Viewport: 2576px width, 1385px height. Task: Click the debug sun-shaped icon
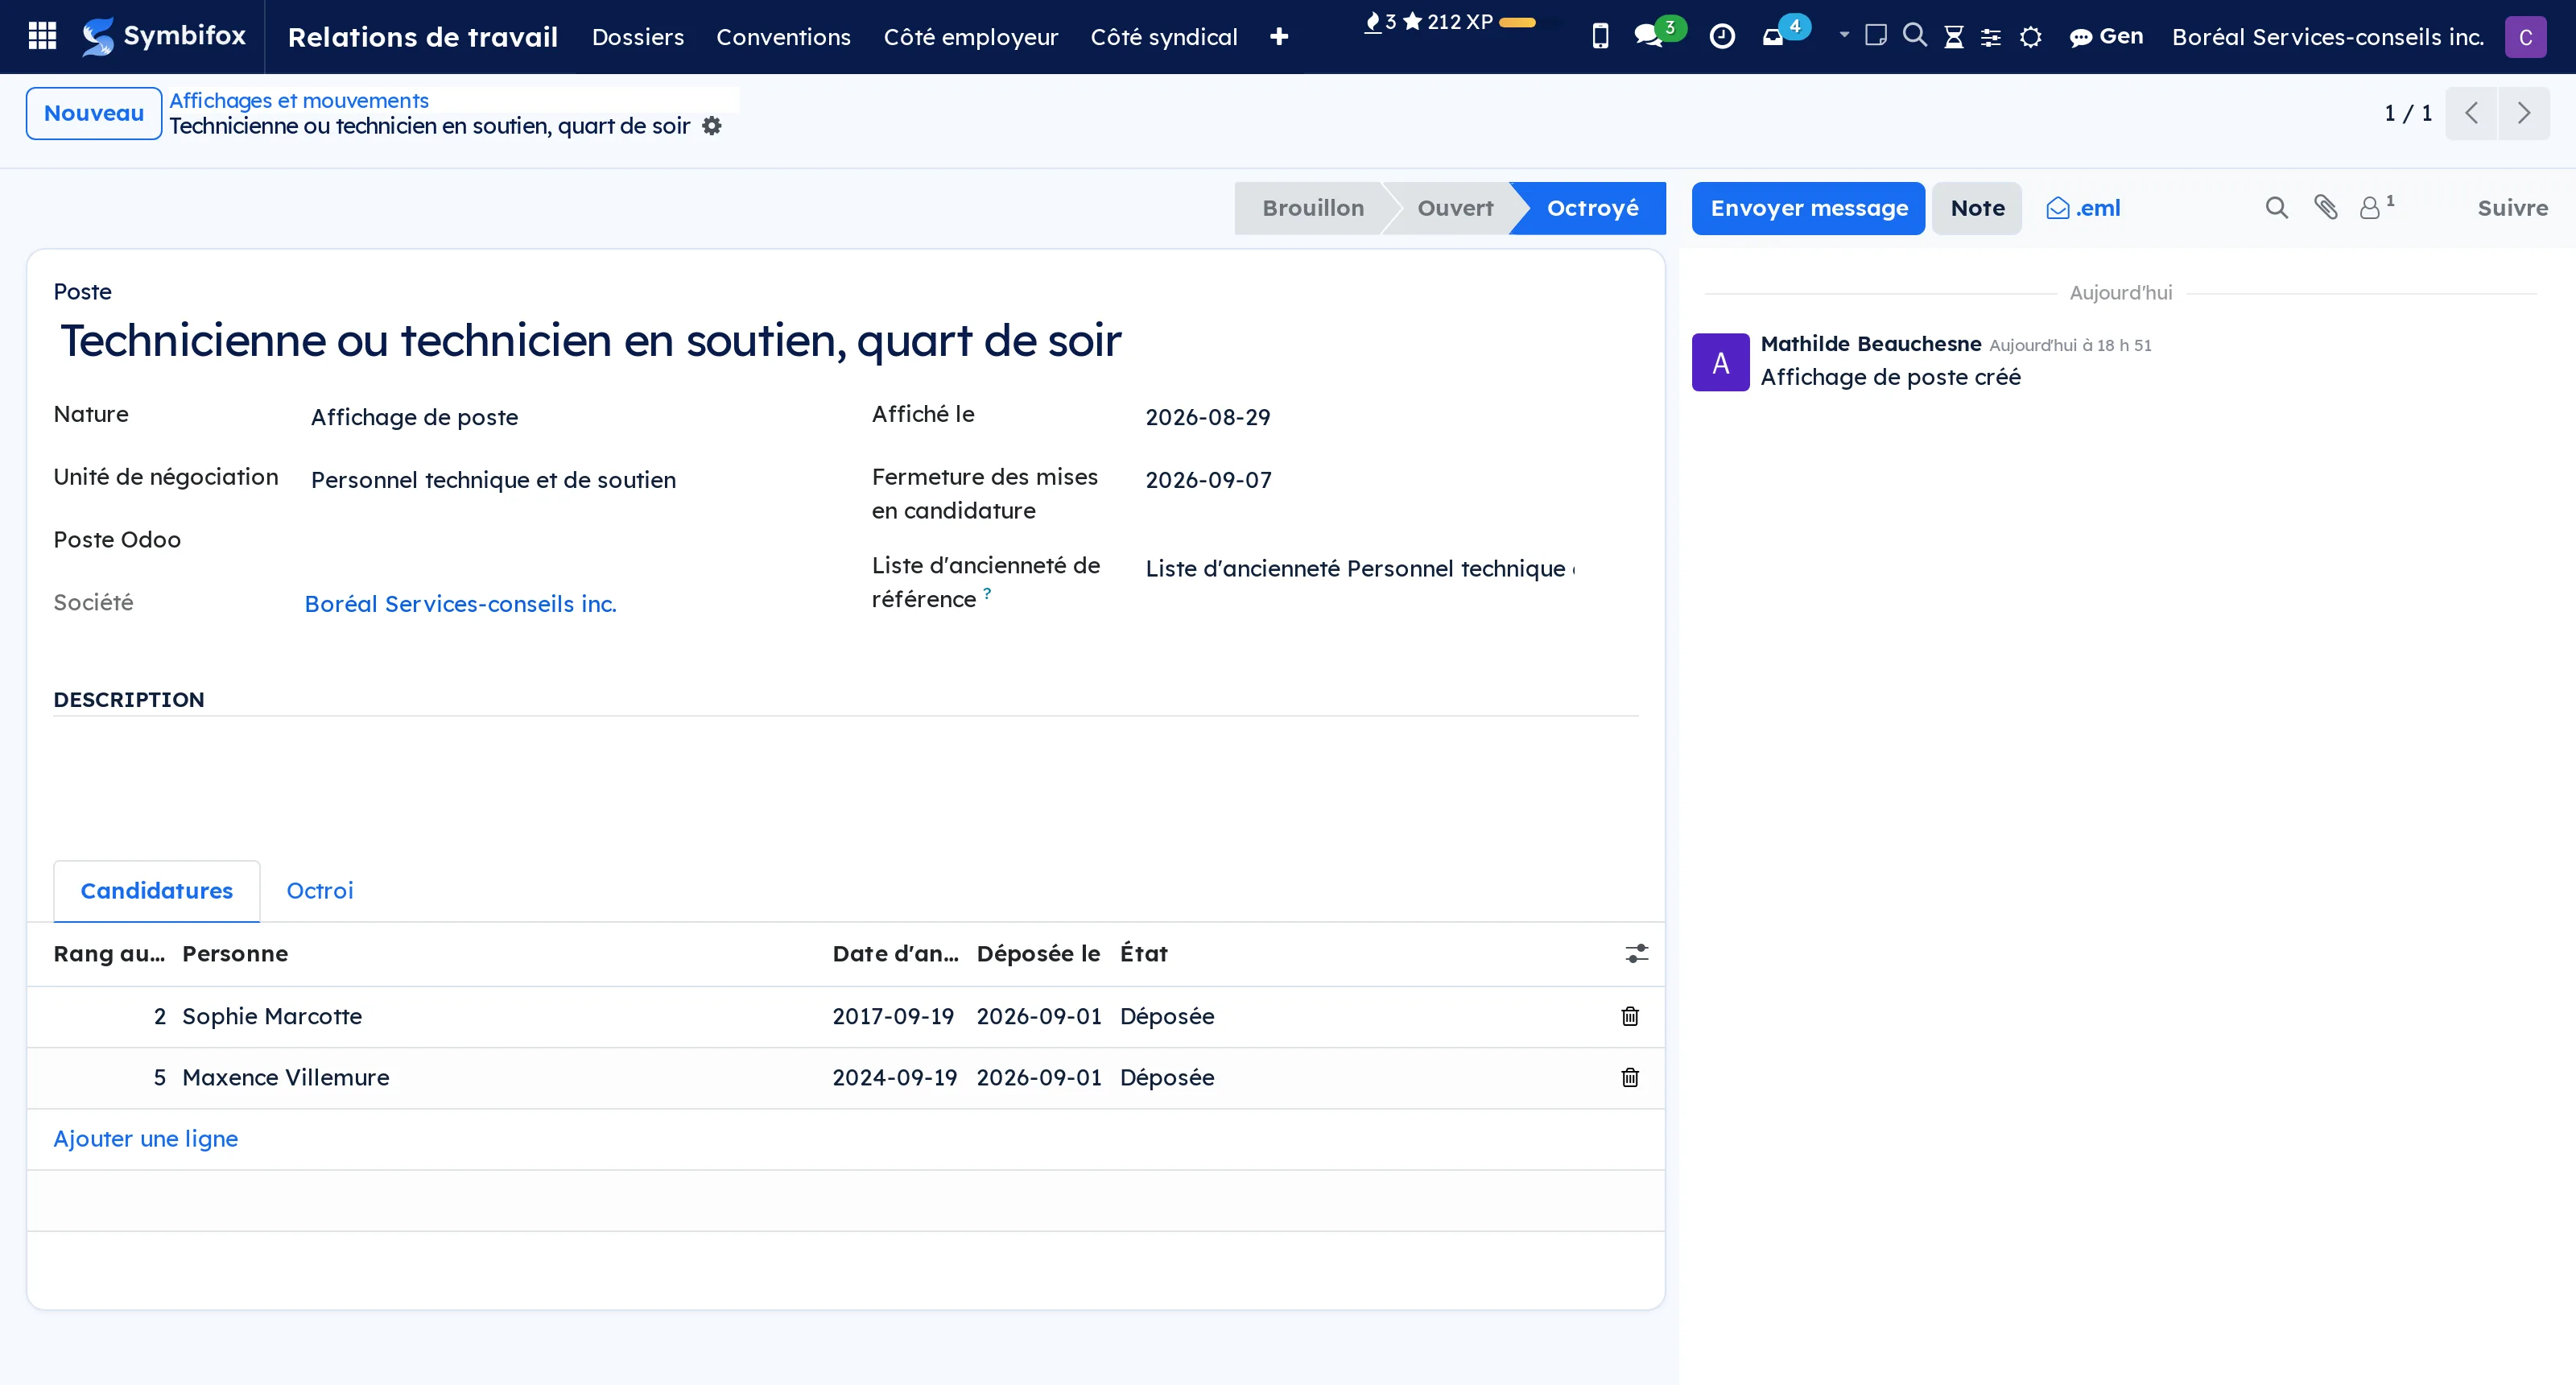click(x=2030, y=37)
